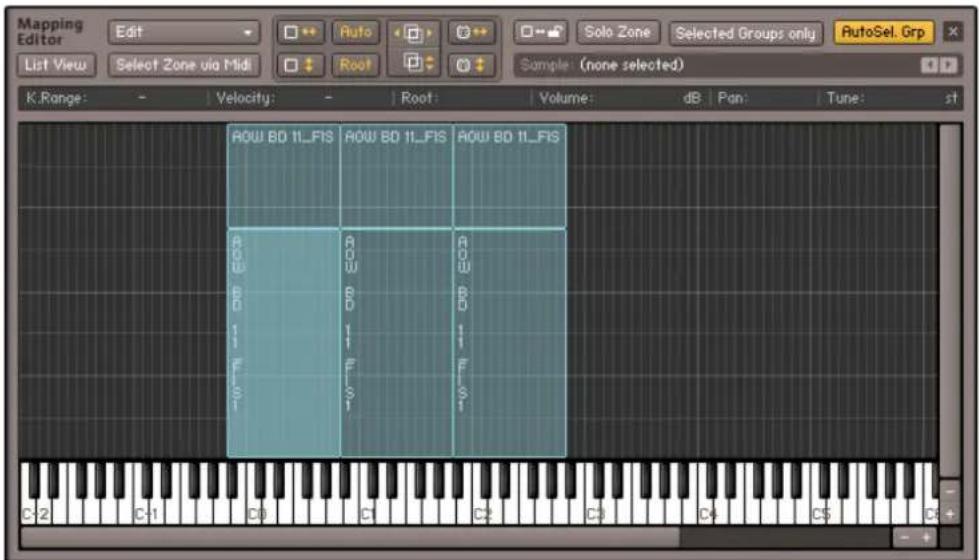Open the Edit dropdown menu

[184, 32]
